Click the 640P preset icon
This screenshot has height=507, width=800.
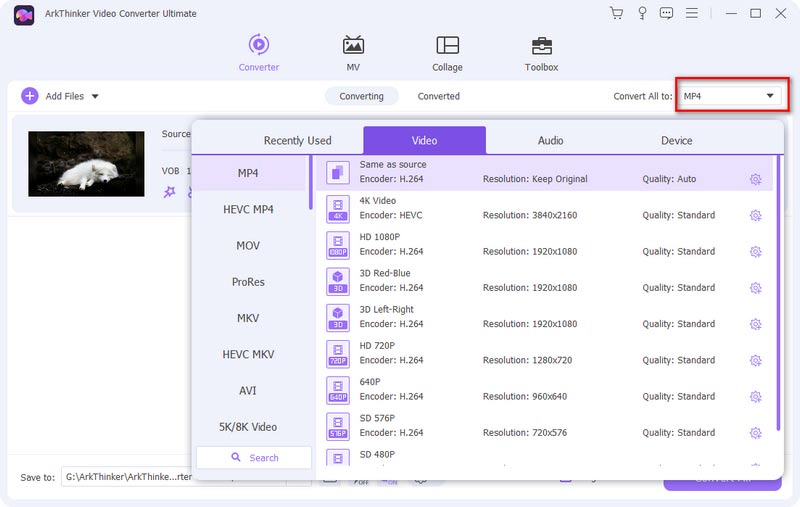[338, 390]
